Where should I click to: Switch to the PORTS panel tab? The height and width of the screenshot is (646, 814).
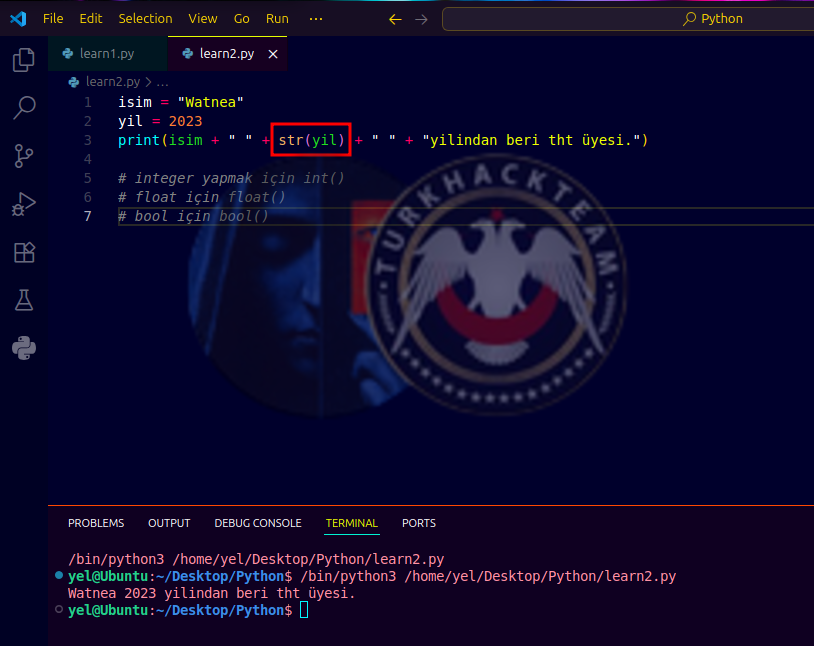click(419, 523)
